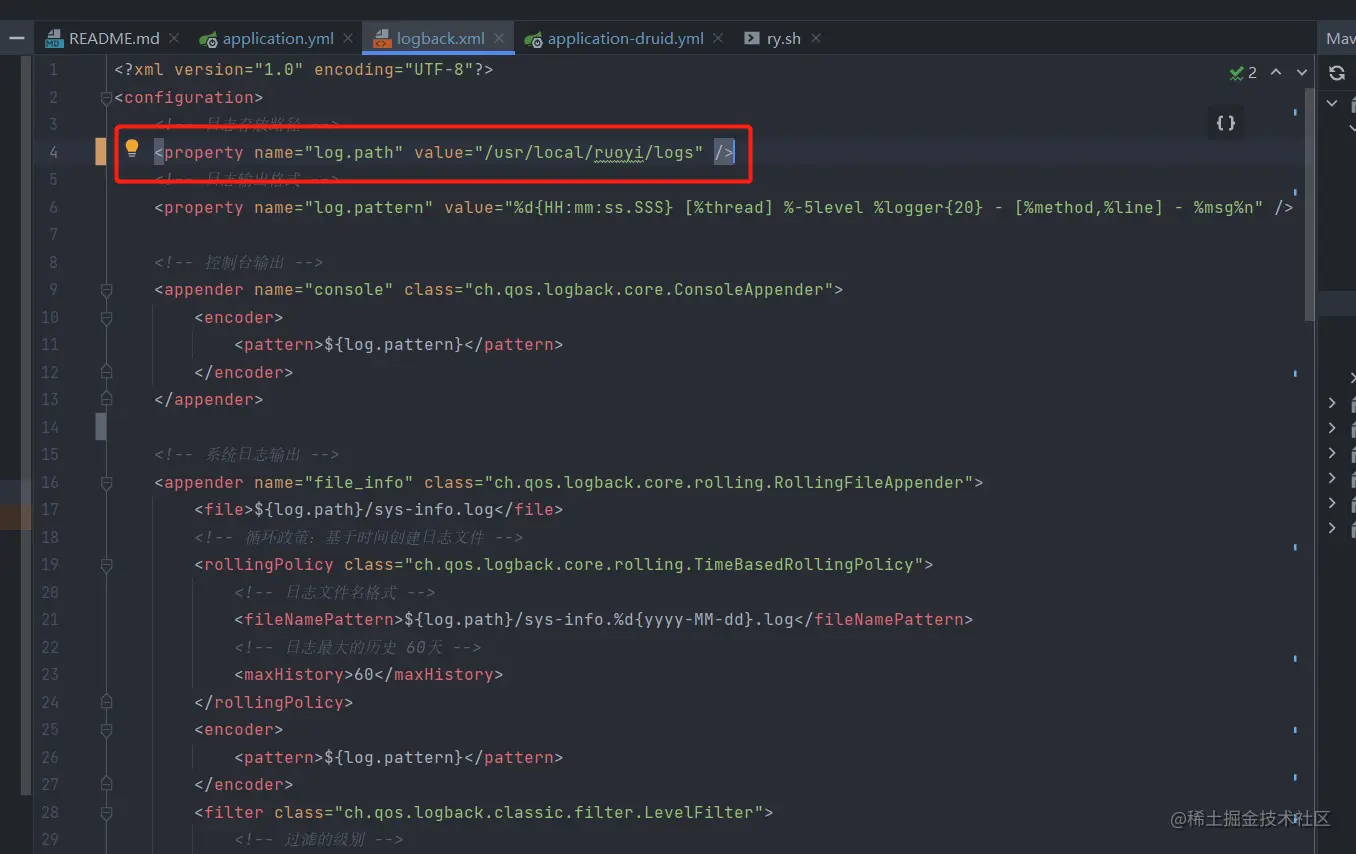Close the logback.xml tab
Screen dimensions: 1356x854
click(x=499, y=38)
